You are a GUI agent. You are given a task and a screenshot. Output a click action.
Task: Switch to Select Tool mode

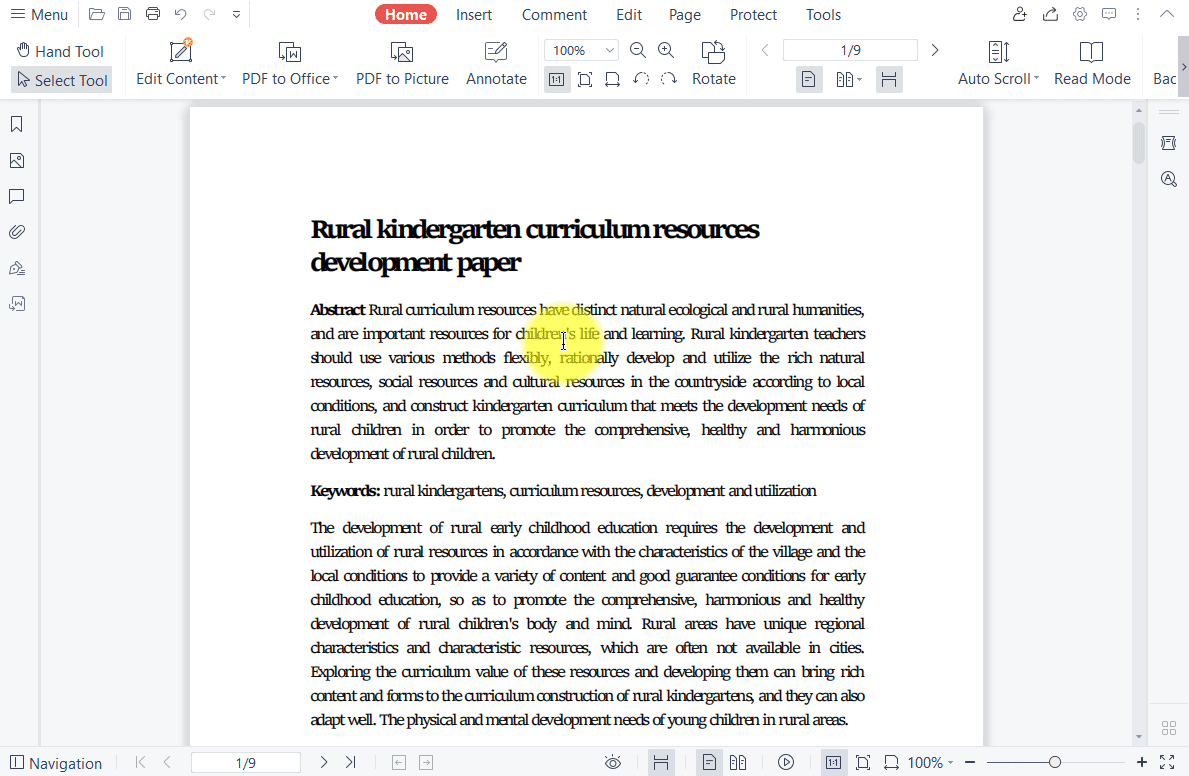[61, 79]
